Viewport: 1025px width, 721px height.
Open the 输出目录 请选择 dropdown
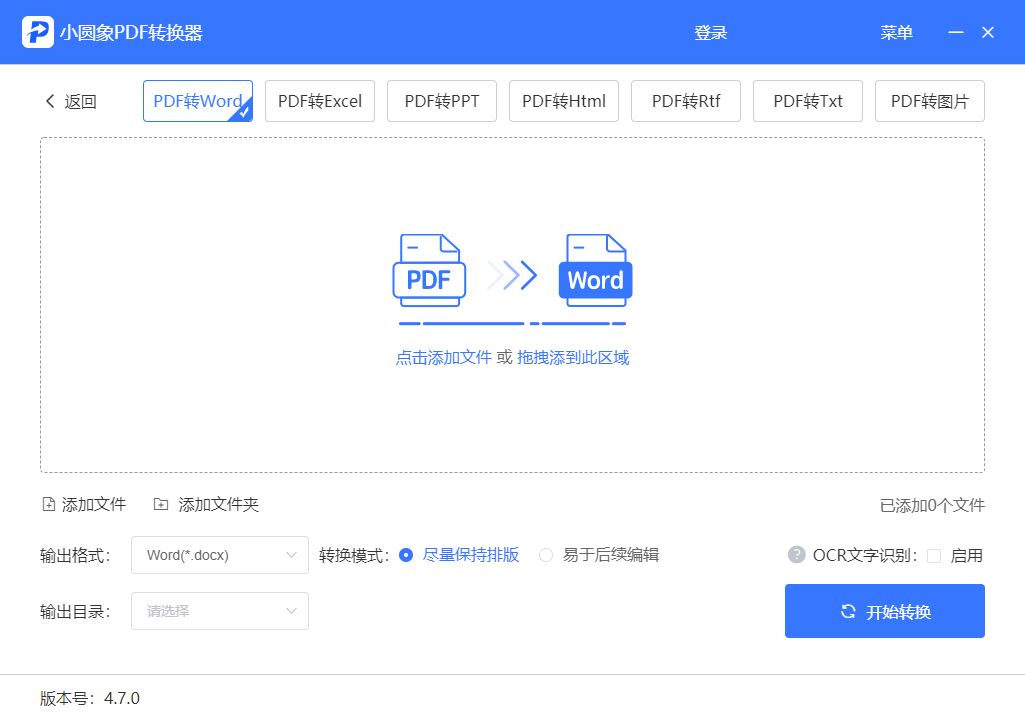220,611
